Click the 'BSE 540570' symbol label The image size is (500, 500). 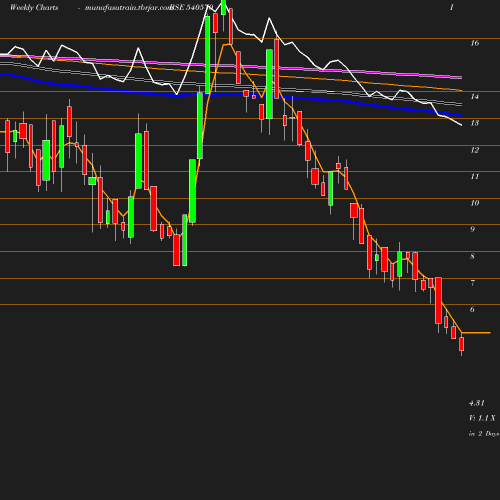pos(191,8)
